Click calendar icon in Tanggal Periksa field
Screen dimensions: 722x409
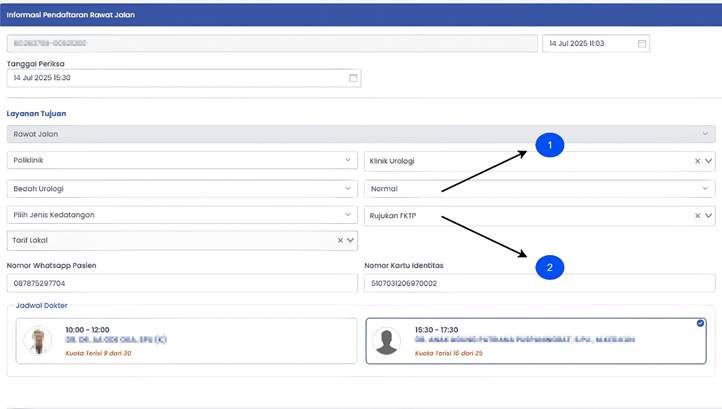(353, 78)
